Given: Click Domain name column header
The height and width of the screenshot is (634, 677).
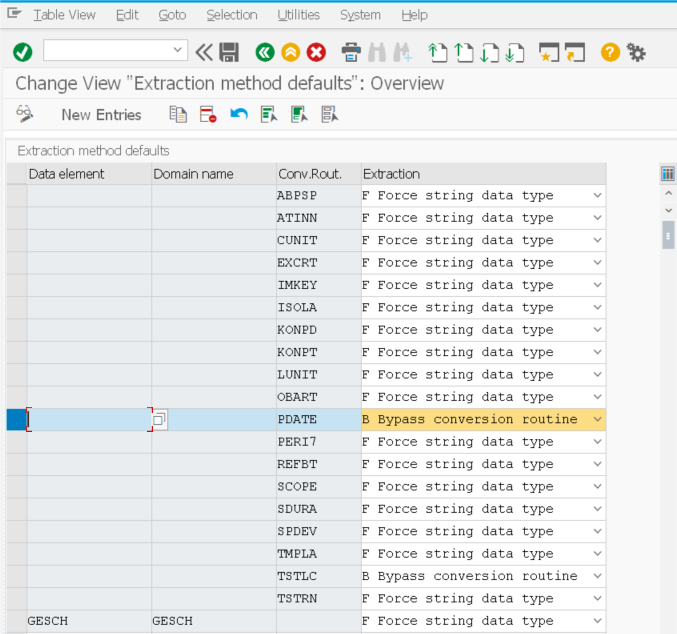Looking at the screenshot, I should pos(214,174).
